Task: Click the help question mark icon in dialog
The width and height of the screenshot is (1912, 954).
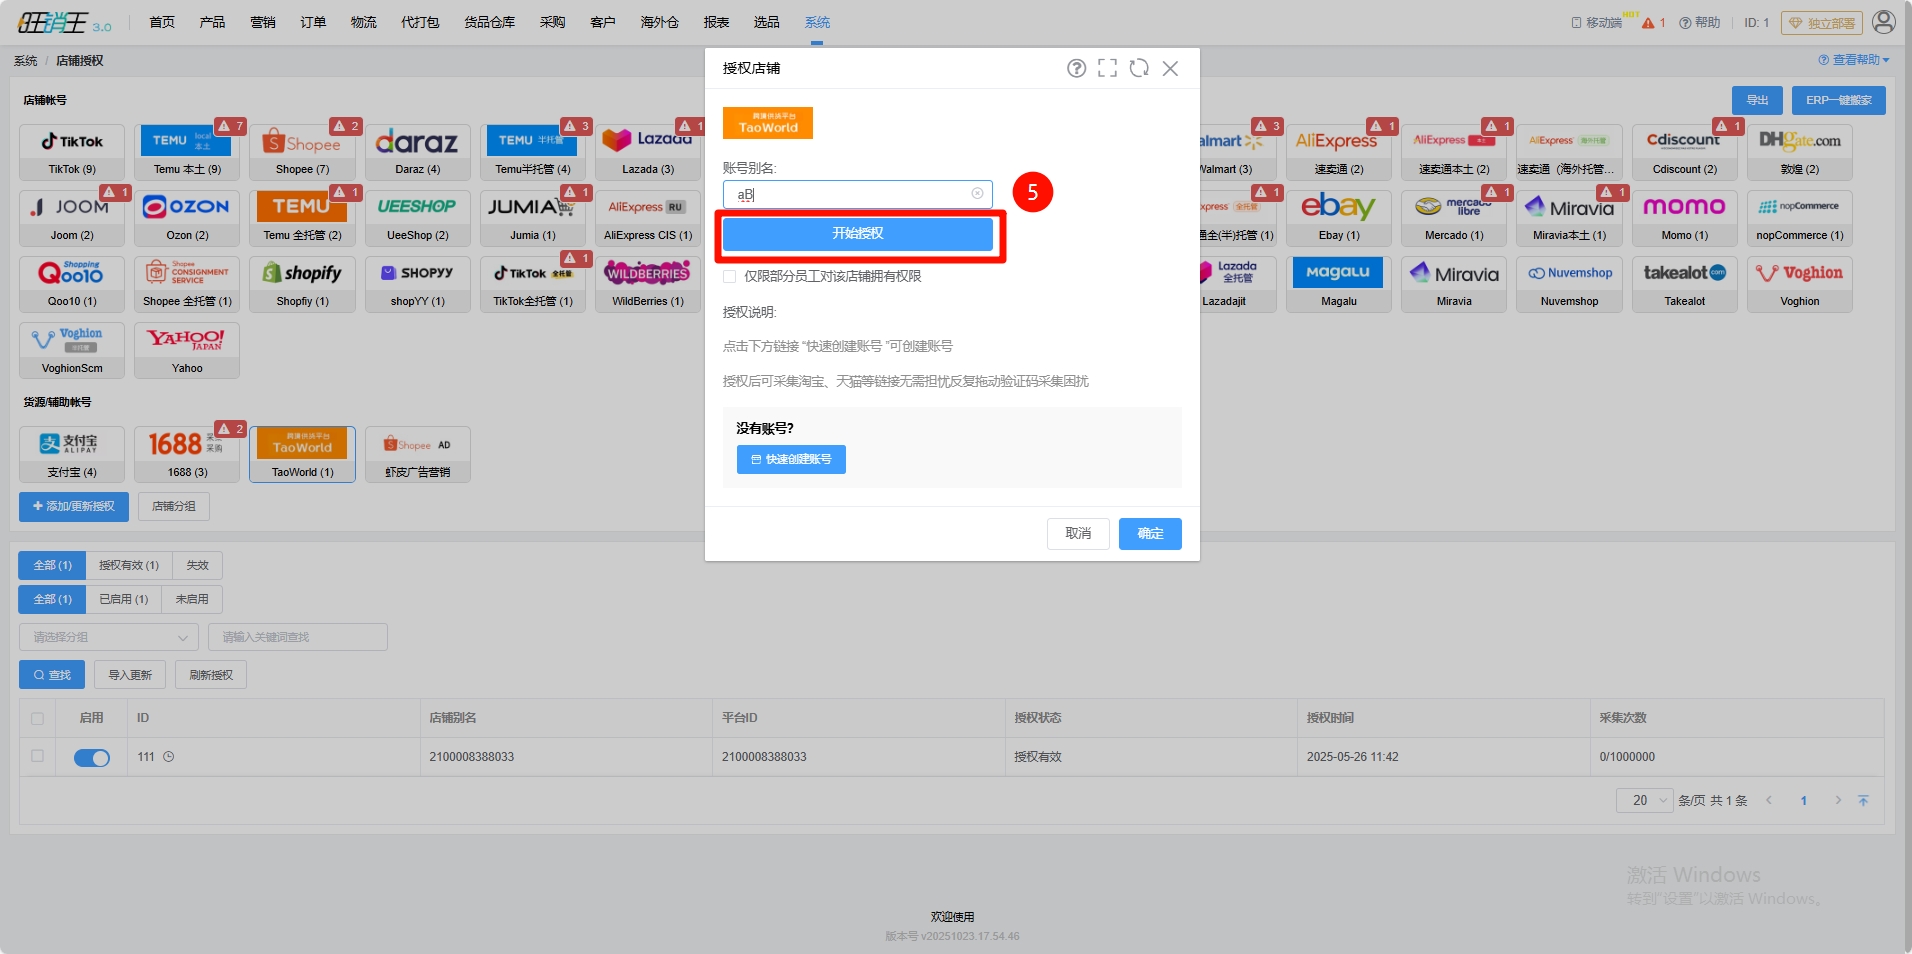Action: (x=1076, y=68)
